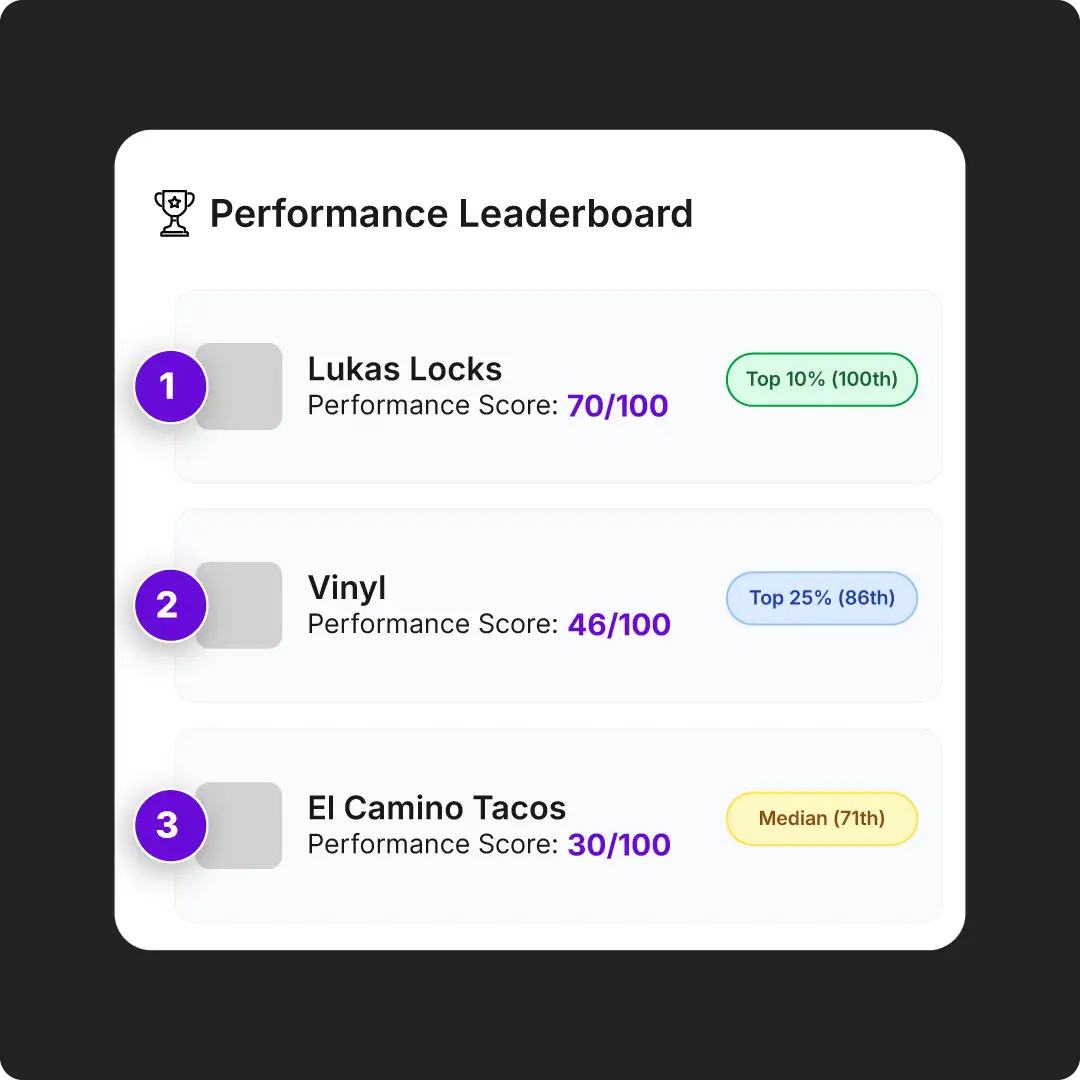Click the trophy icon beside Performance Leaderboard
Image resolution: width=1080 pixels, height=1080 pixels.
pyautogui.click(x=174, y=214)
